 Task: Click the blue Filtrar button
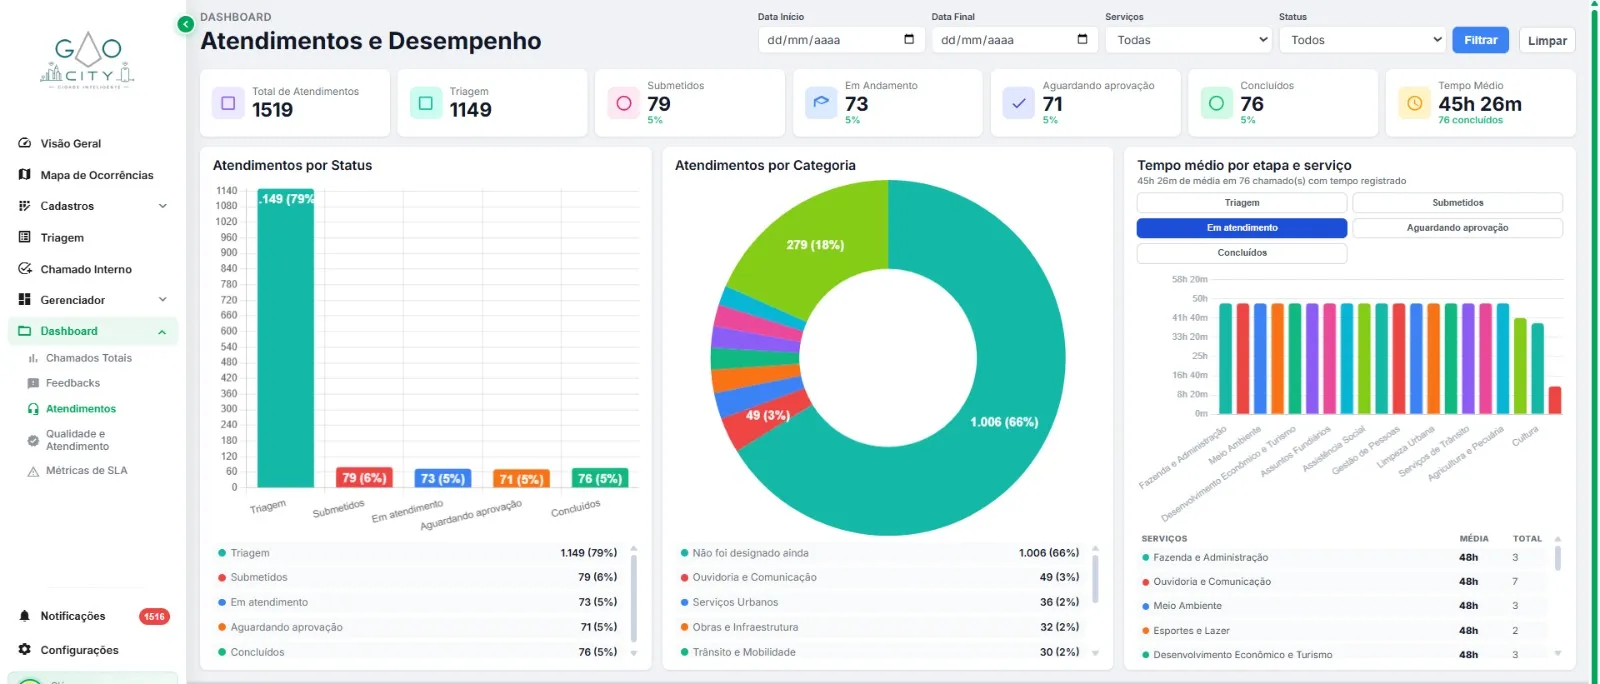tap(1480, 40)
